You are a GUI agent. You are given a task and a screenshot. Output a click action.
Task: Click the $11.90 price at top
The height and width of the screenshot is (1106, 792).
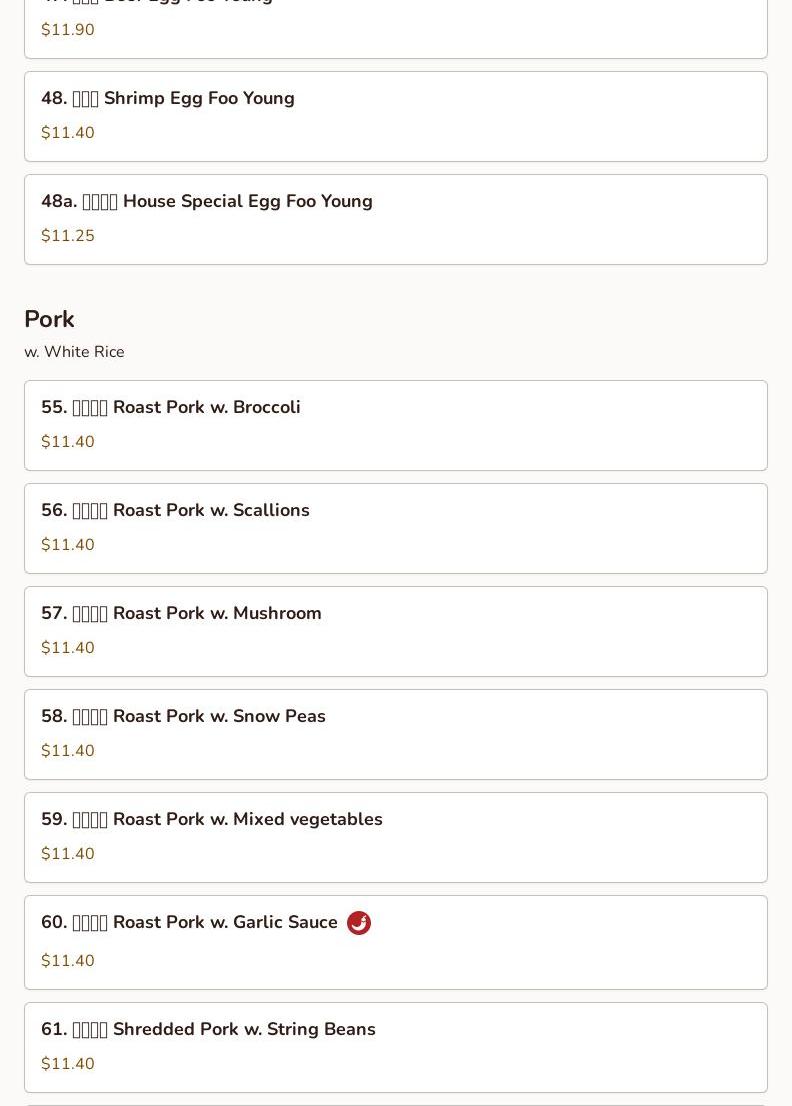[68, 30]
